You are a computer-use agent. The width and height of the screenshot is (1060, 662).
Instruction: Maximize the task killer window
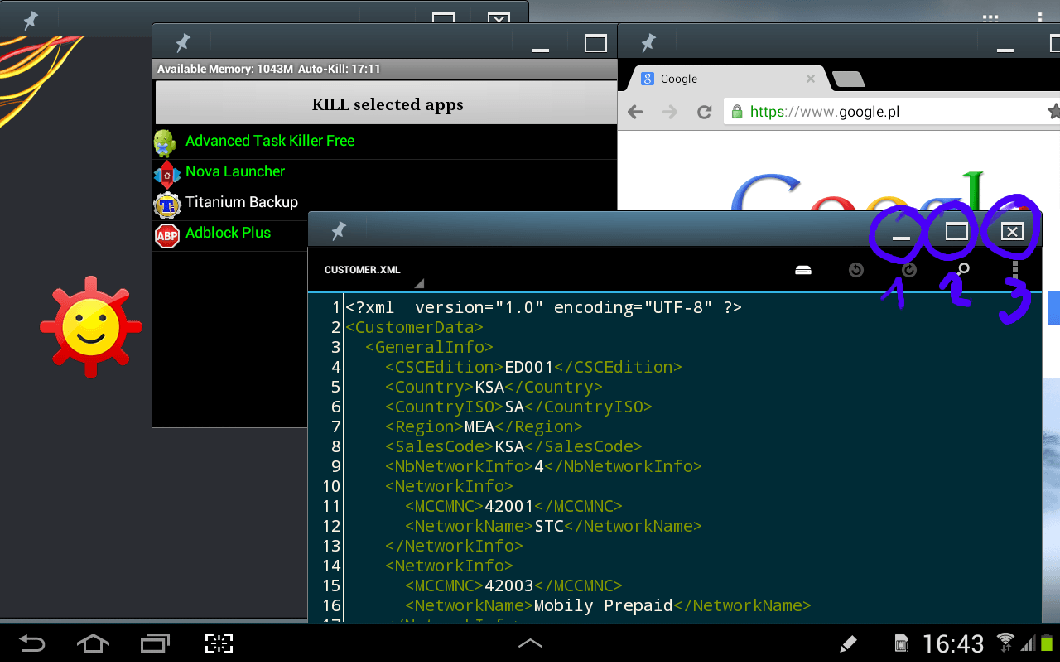(x=596, y=43)
